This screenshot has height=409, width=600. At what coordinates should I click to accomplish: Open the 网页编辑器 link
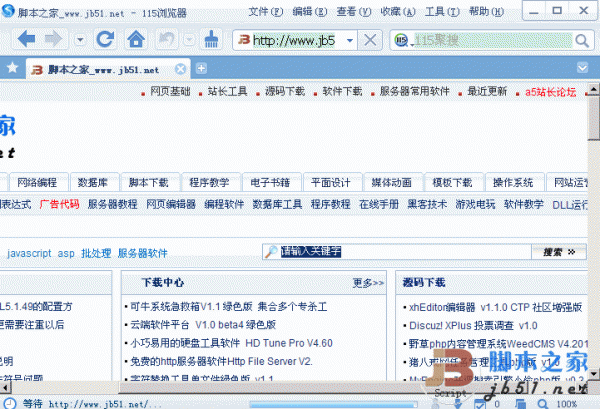(171, 204)
